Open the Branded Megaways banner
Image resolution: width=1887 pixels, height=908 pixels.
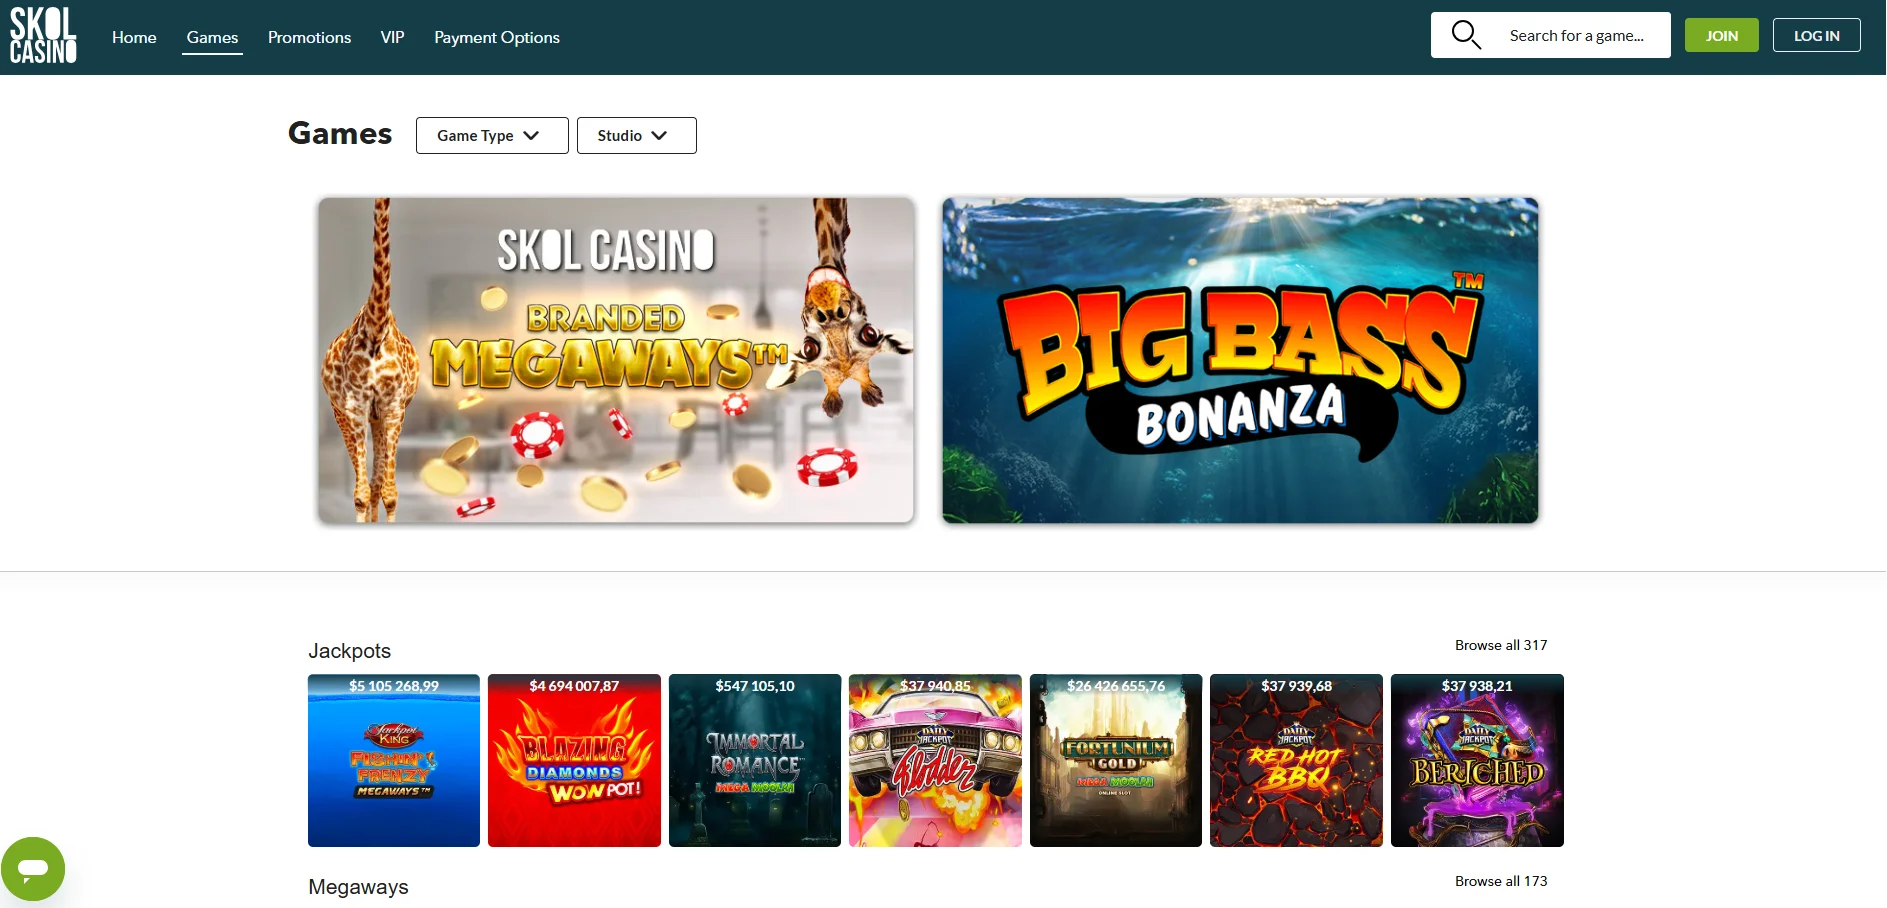coord(616,360)
